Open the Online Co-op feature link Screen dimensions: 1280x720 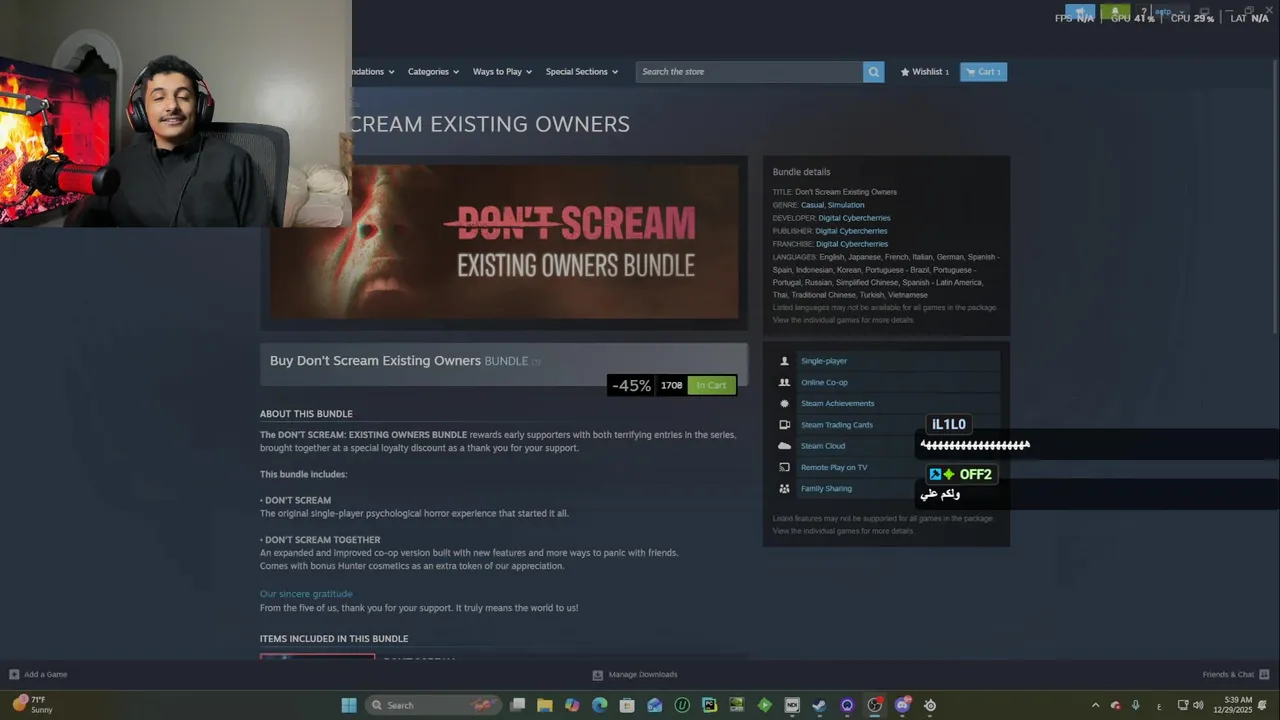click(x=824, y=382)
